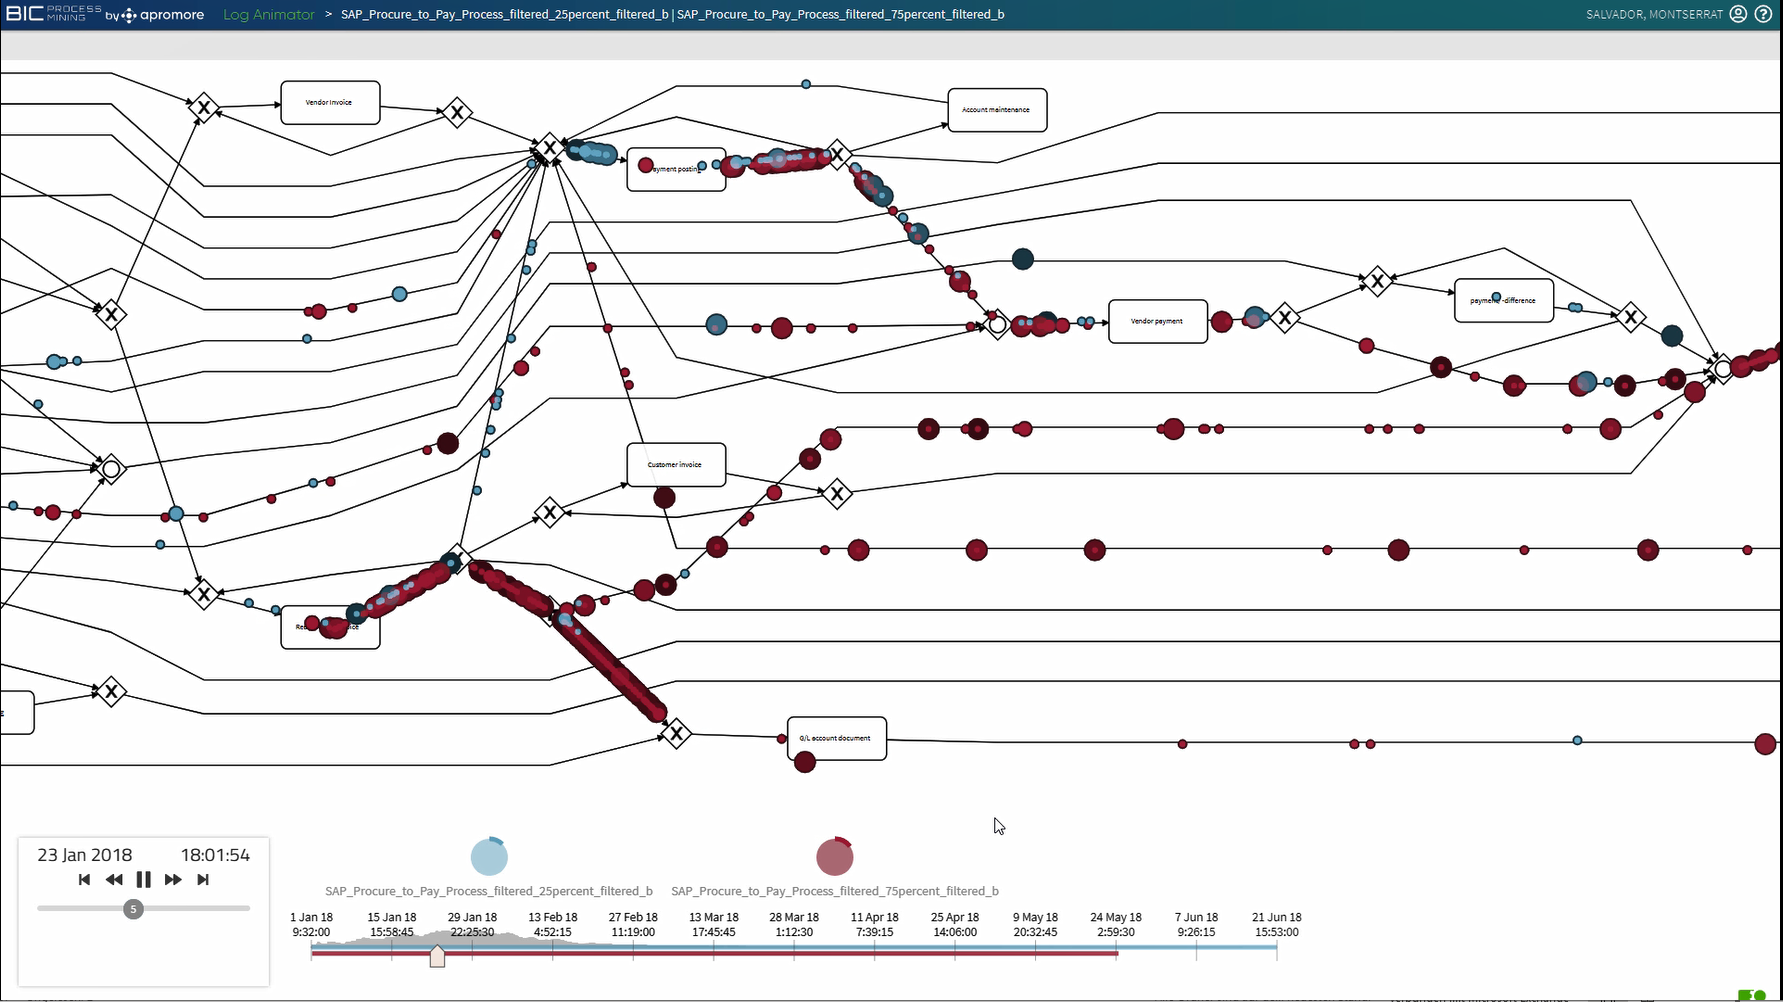Toggle the red 75percent log legend circle
This screenshot has width=1783, height=1002.
click(x=835, y=856)
